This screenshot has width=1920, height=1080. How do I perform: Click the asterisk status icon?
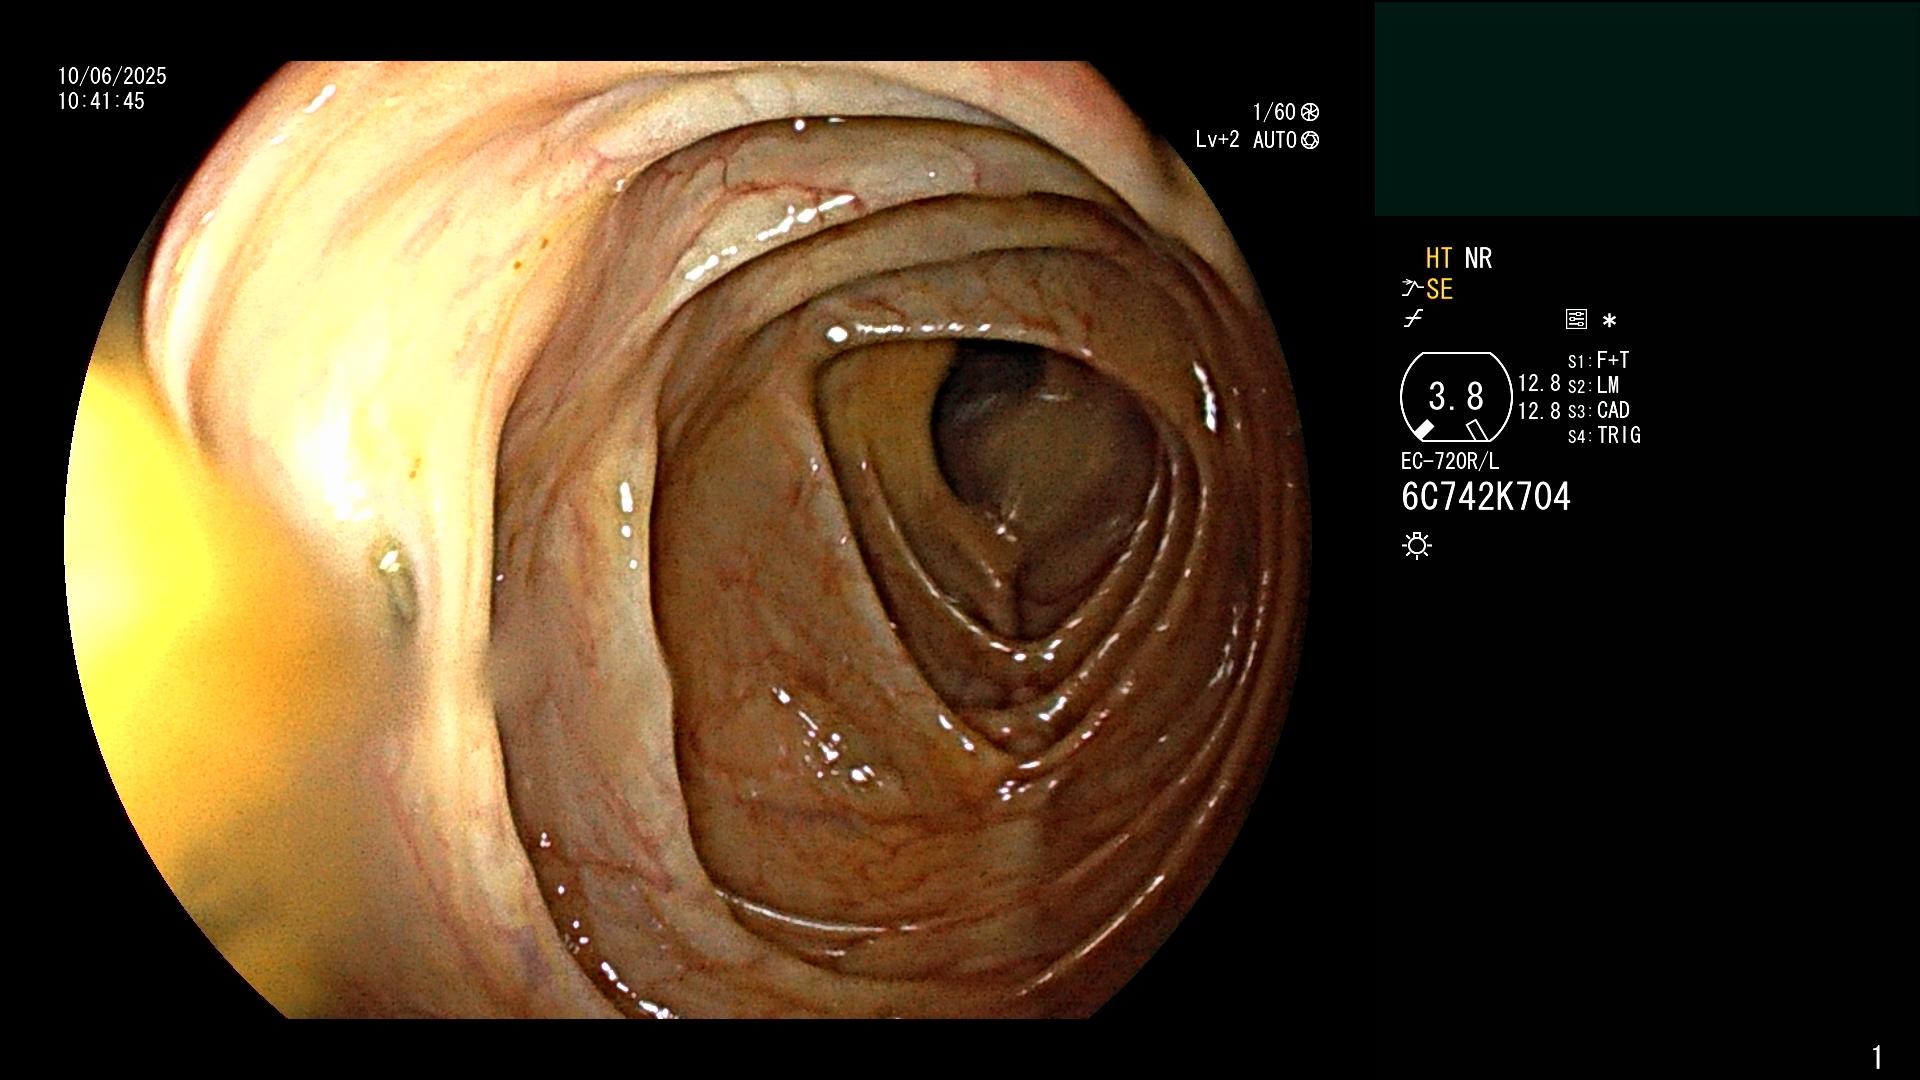1609,320
